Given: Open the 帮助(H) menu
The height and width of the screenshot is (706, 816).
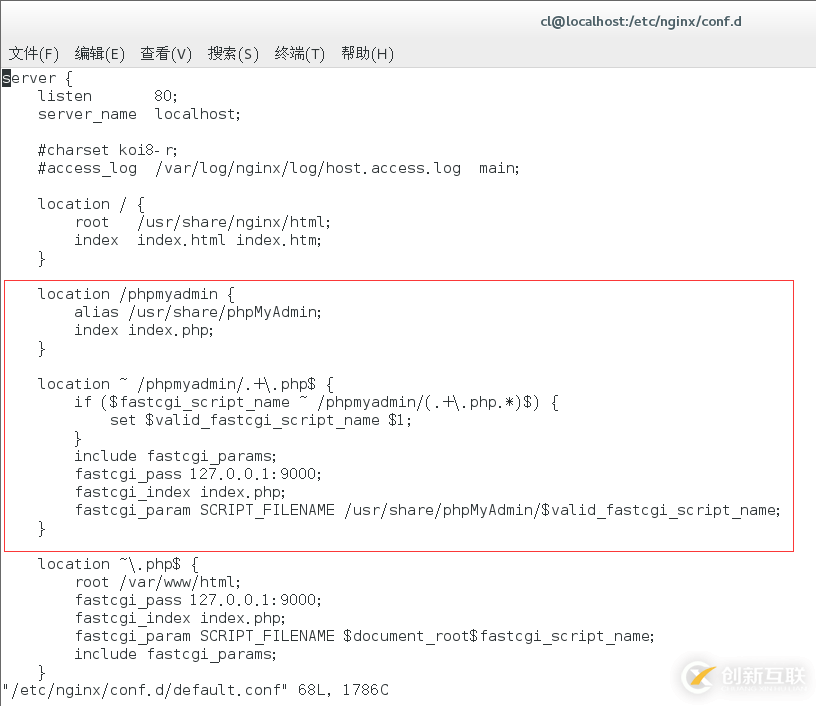Looking at the screenshot, I should 367,54.
